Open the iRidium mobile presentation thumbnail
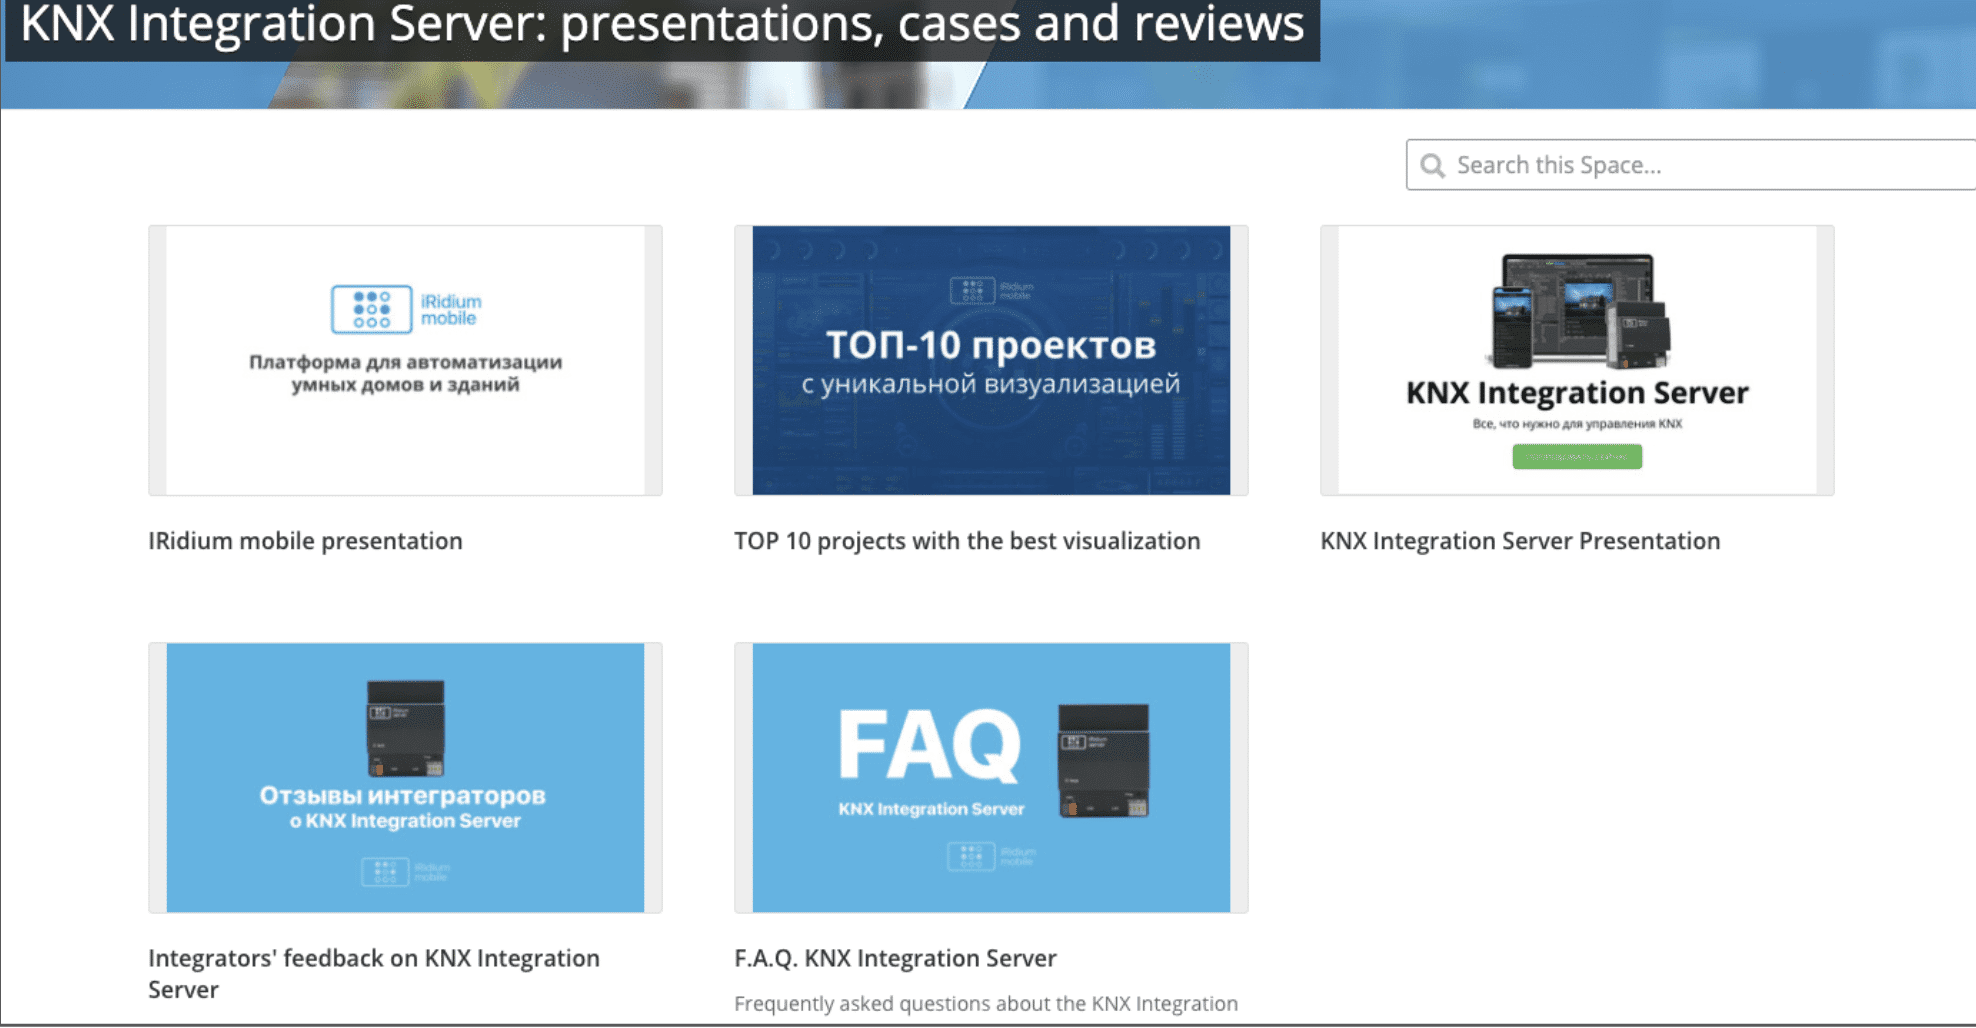This screenshot has width=1976, height=1028. tap(405, 360)
